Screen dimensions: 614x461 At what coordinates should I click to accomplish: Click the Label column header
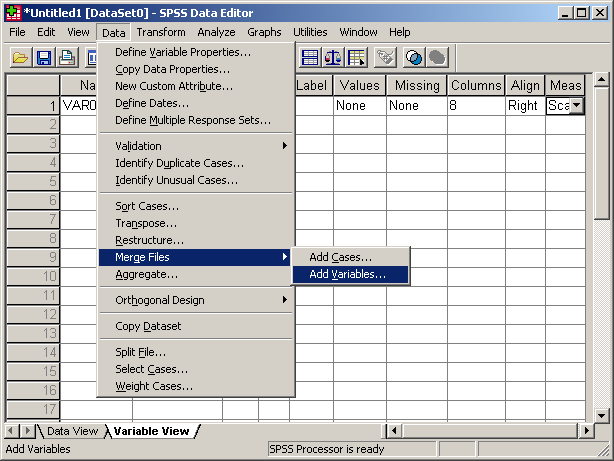pos(312,85)
